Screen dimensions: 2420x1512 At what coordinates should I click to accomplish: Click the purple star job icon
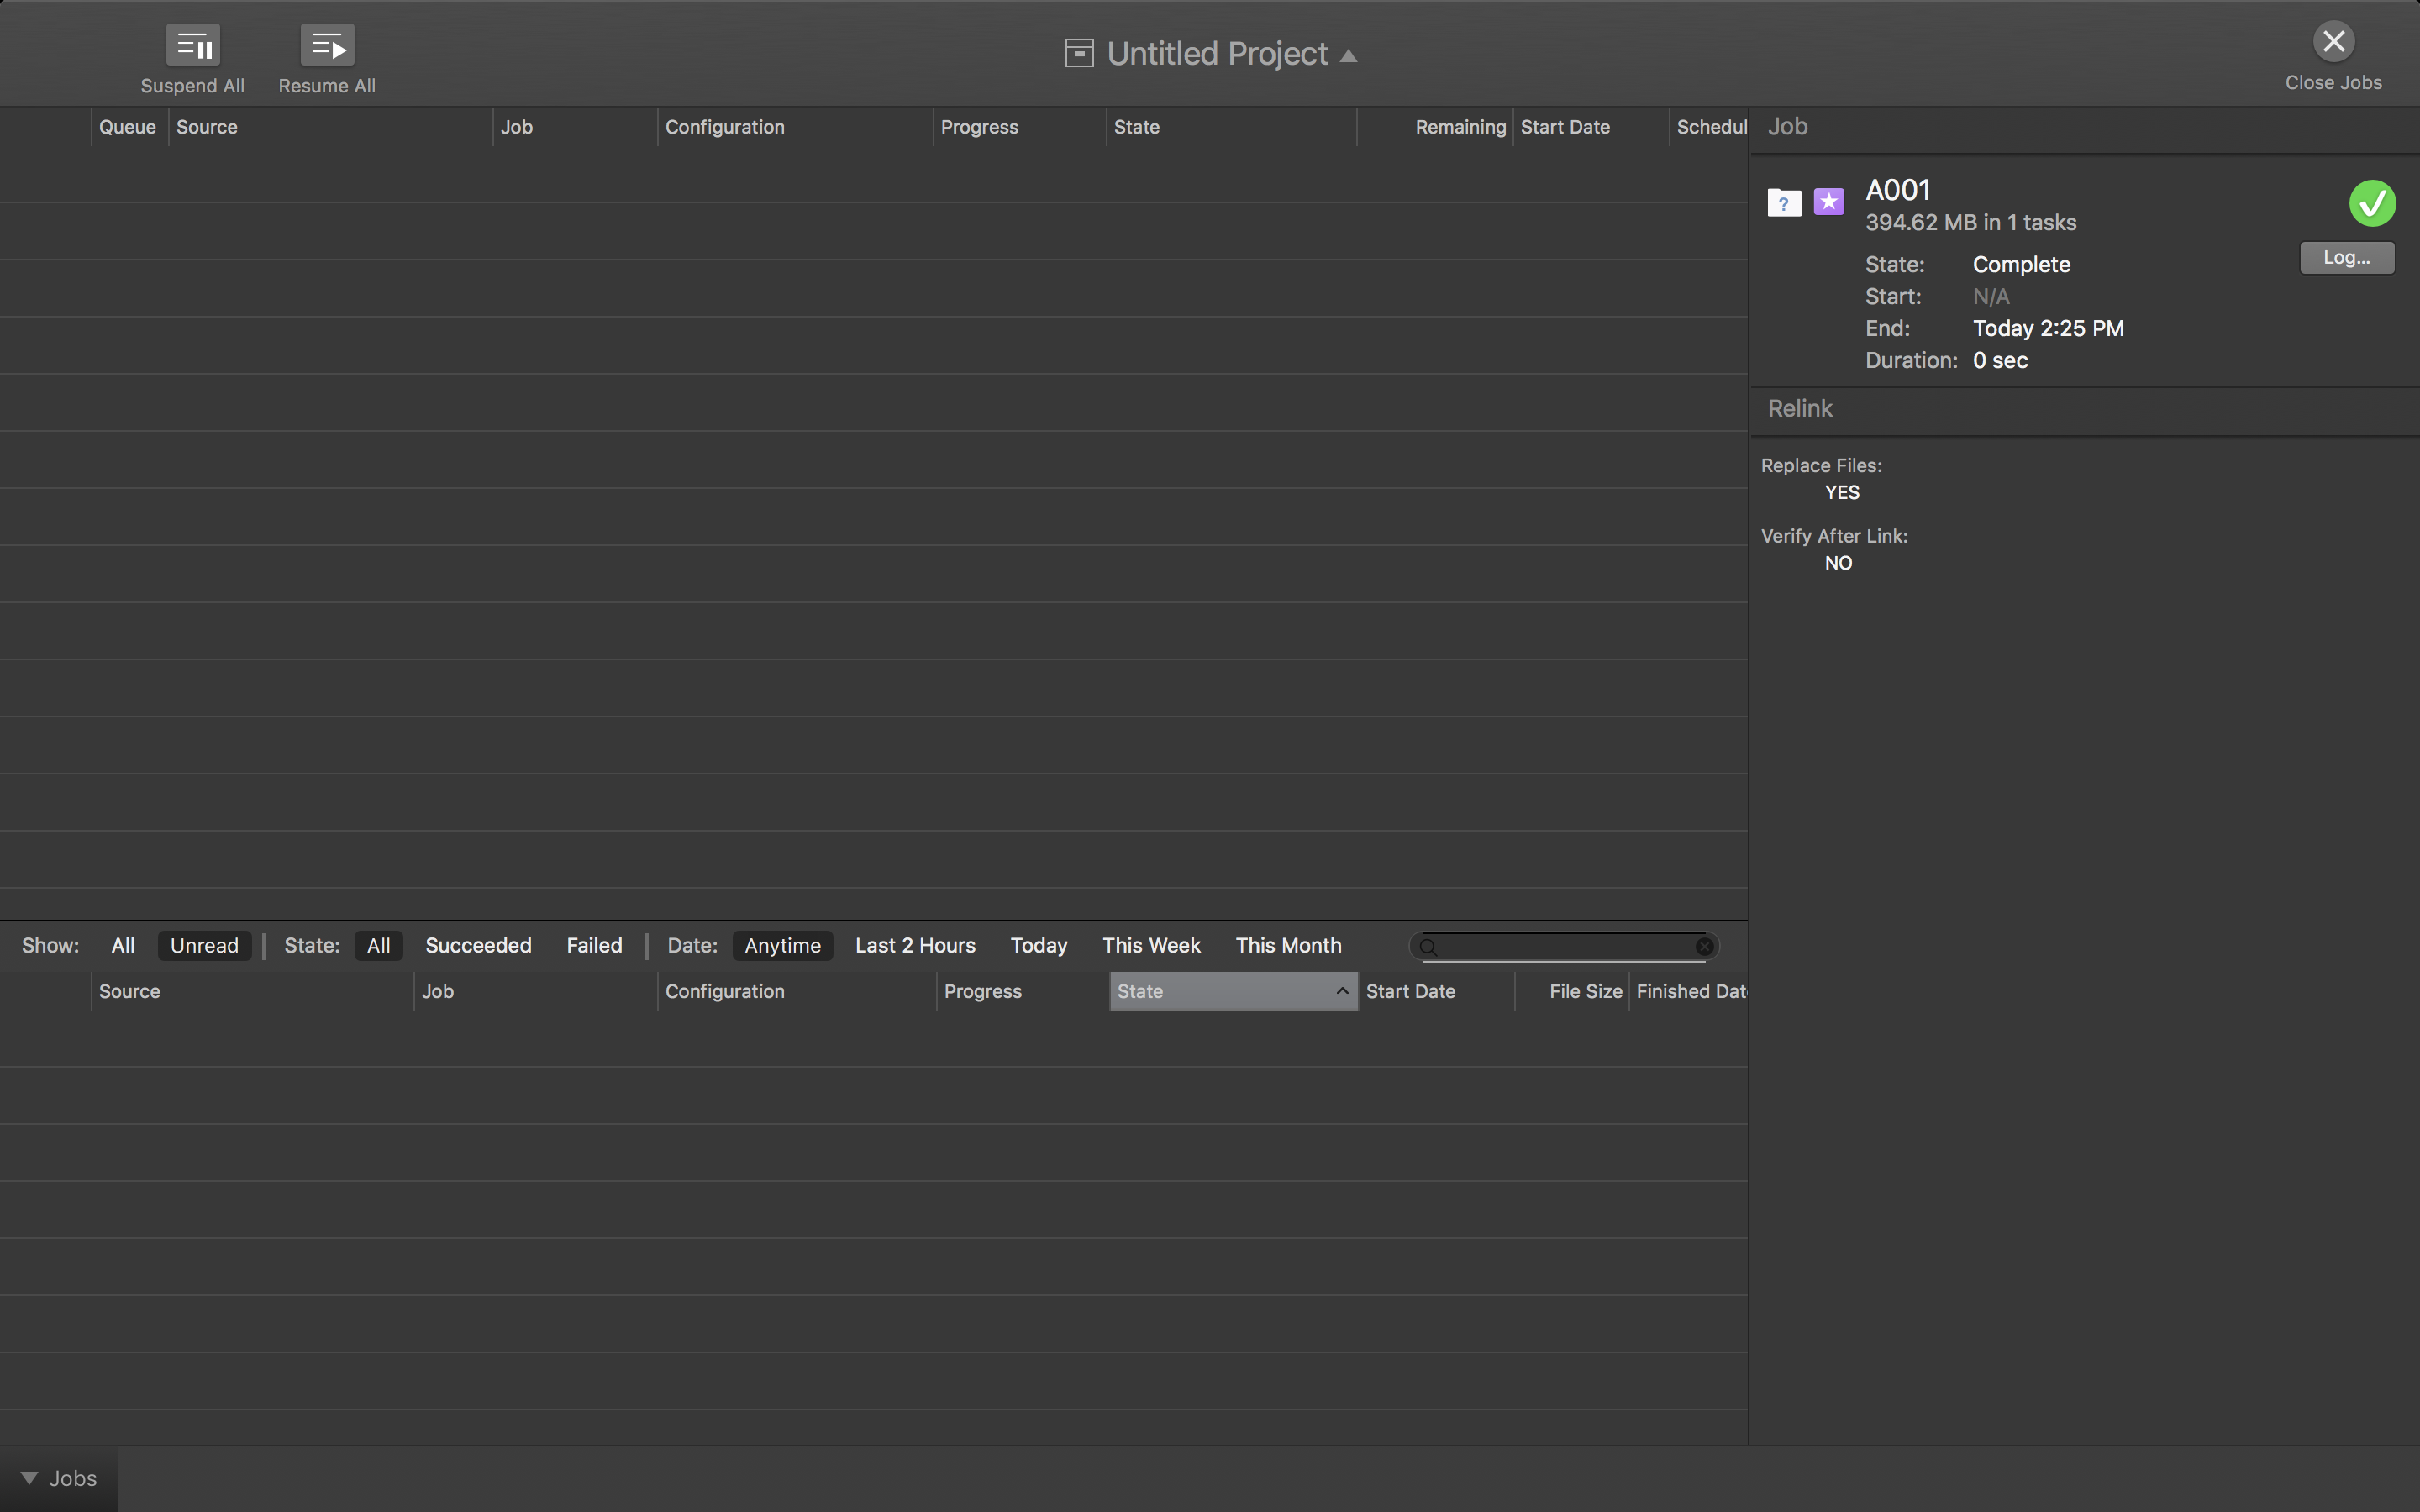point(1829,202)
